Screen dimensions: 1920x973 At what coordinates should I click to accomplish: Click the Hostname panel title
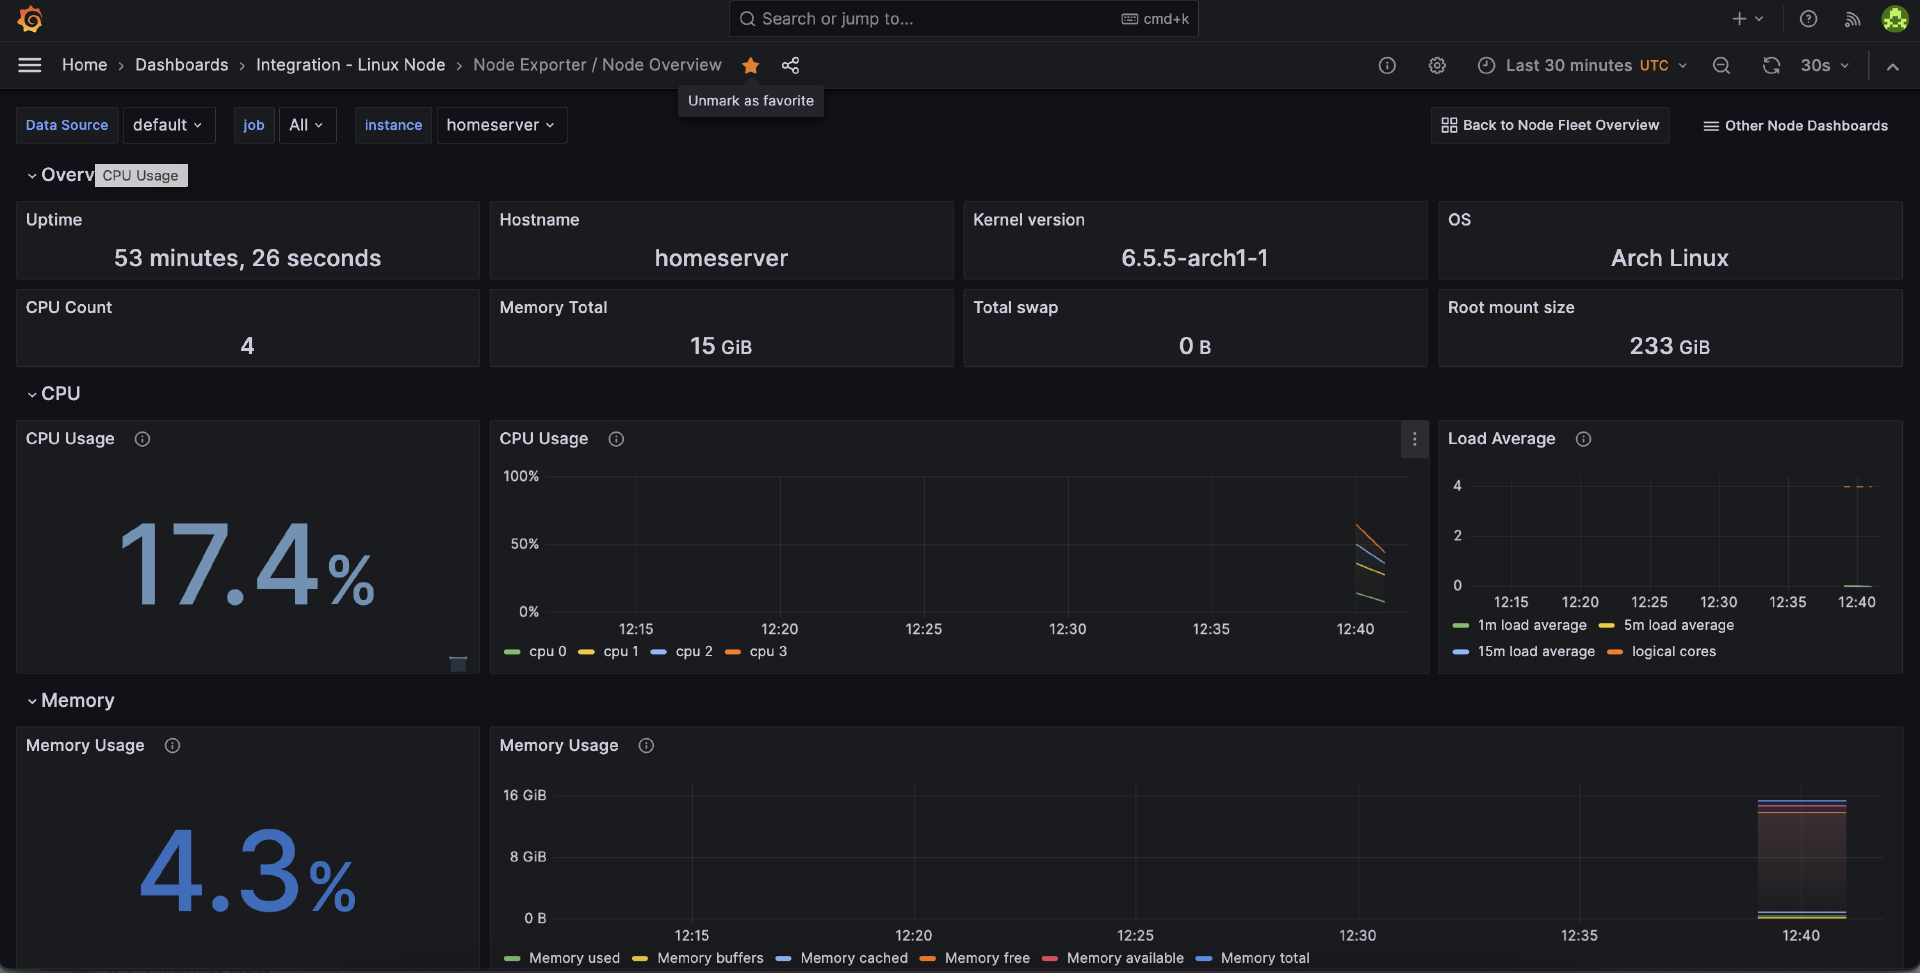point(539,220)
